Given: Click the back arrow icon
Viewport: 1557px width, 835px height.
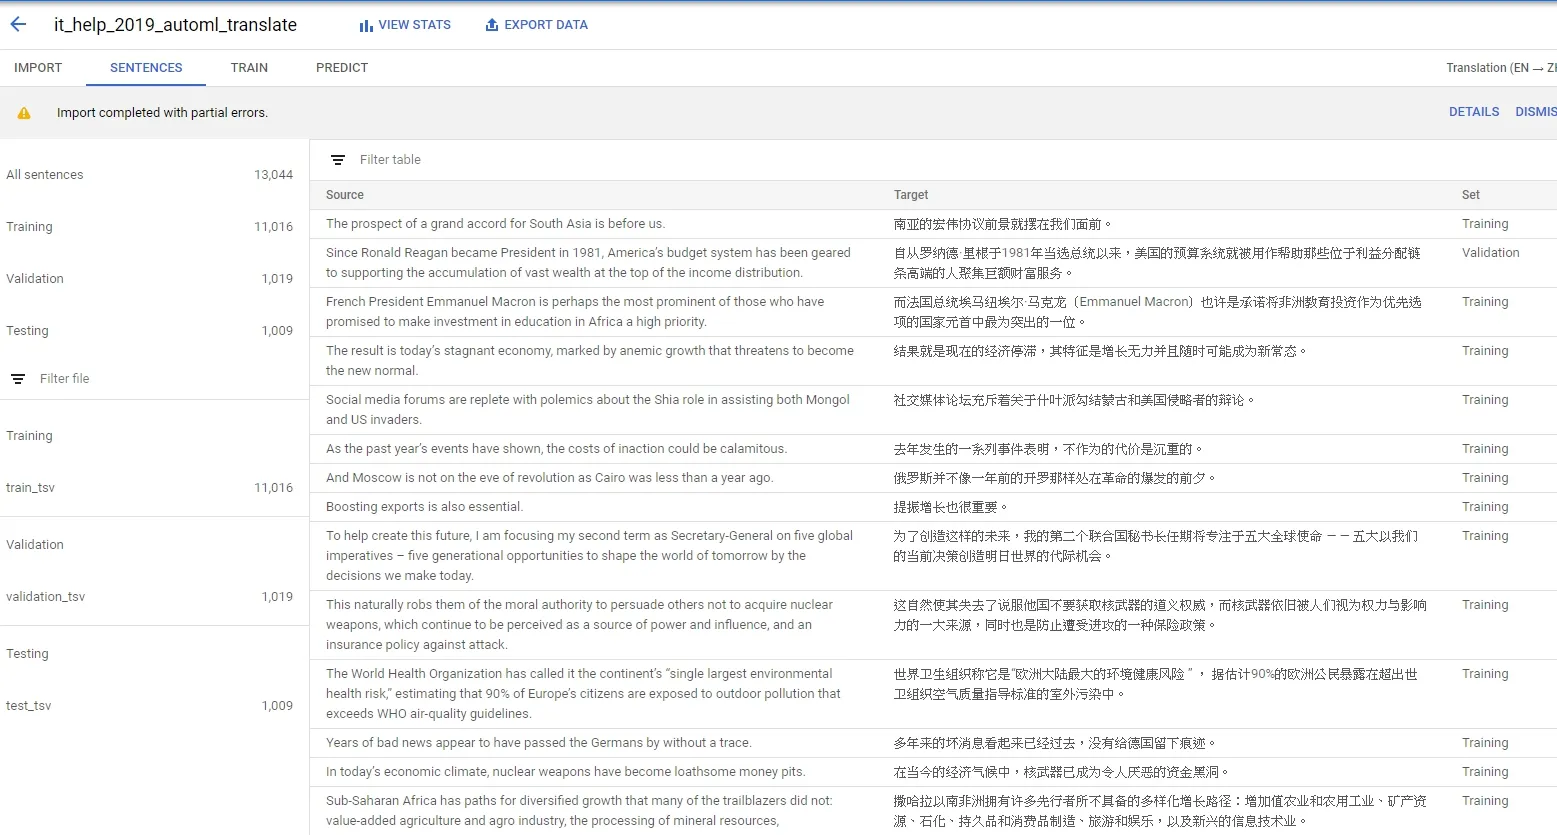Looking at the screenshot, I should [18, 24].
